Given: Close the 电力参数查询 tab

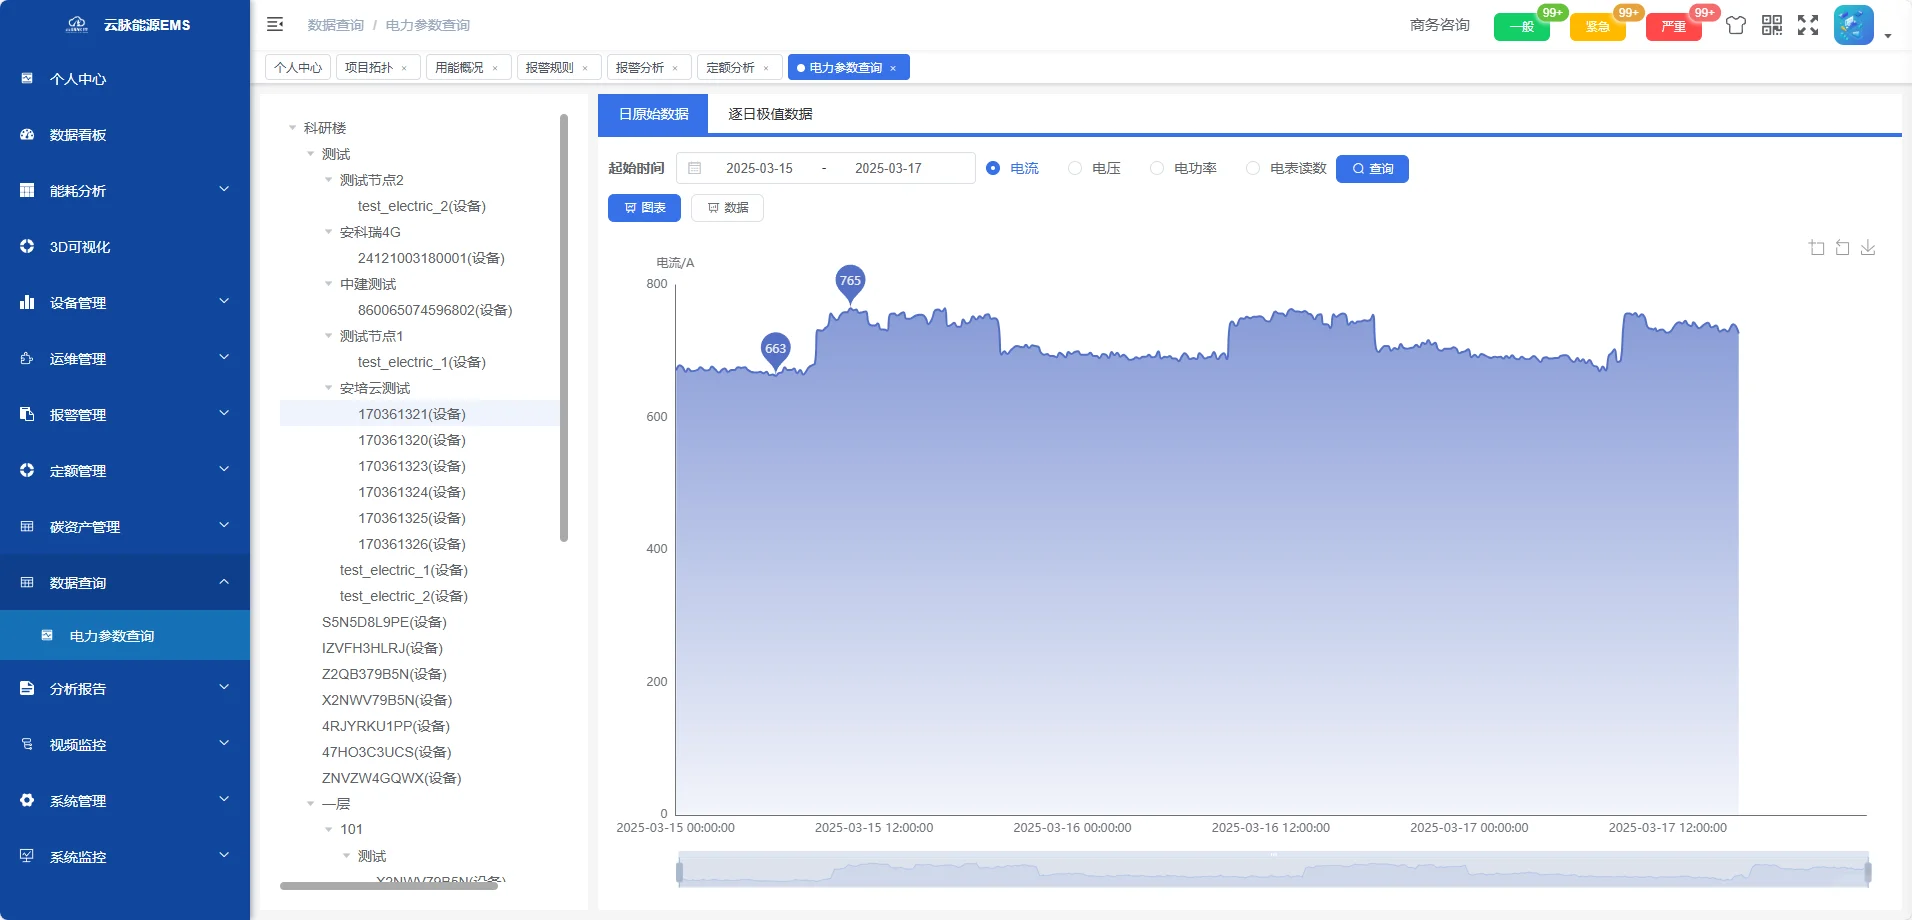Looking at the screenshot, I should coord(893,68).
